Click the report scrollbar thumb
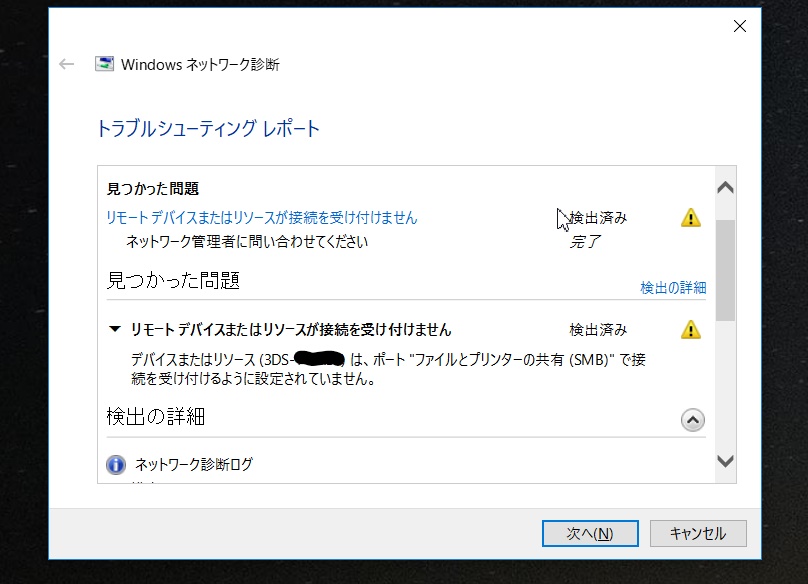Screen dimensions: 808x584 (x=726, y=270)
